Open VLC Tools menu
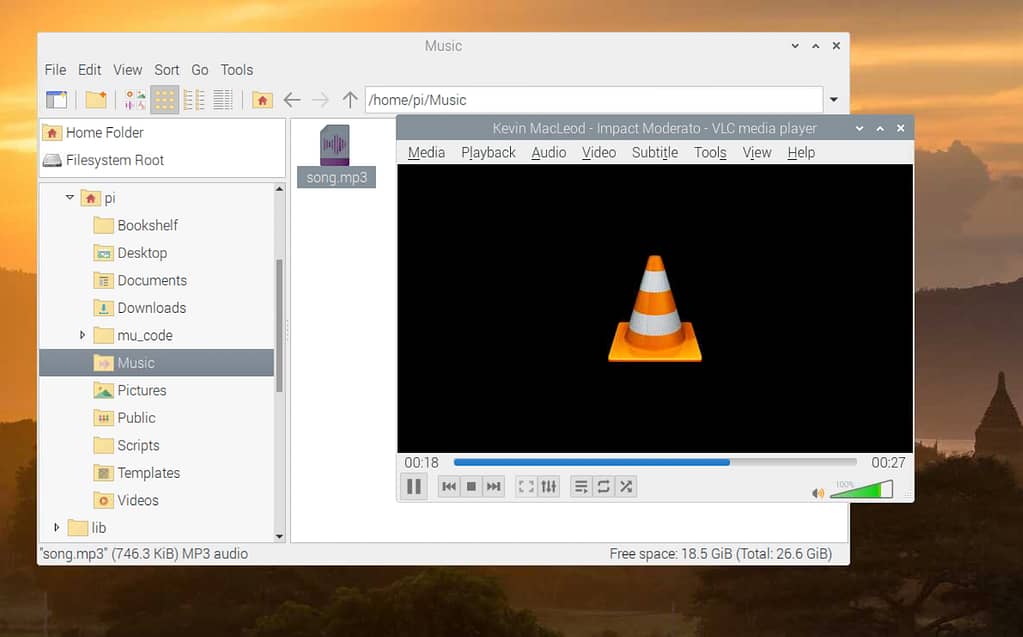Screen dimensions: 1023x637 [710, 152]
